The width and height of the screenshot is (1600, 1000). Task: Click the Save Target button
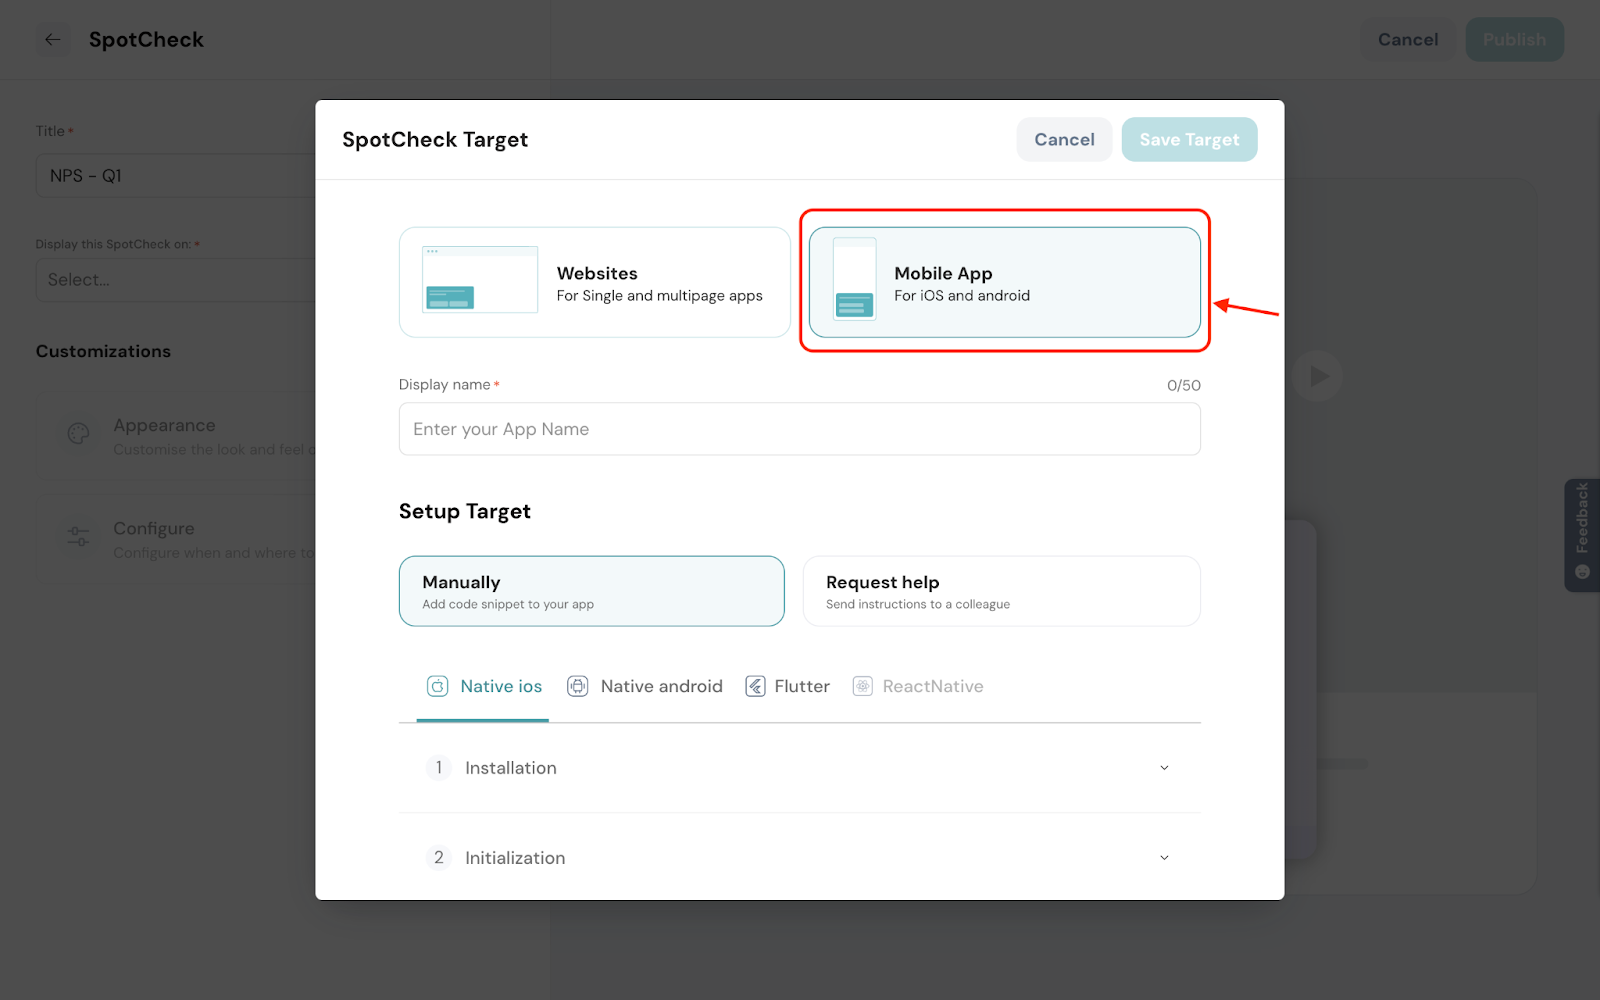pyautogui.click(x=1189, y=140)
